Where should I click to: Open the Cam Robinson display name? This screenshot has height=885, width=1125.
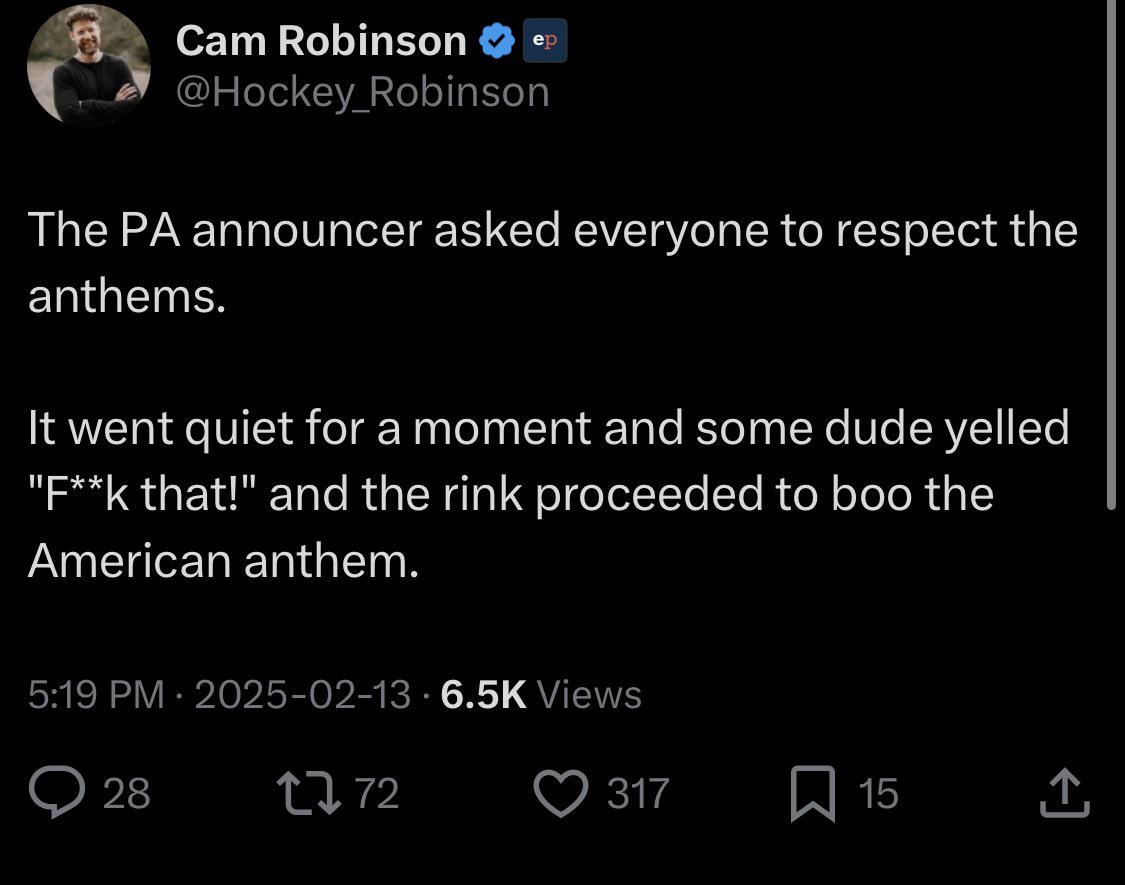[x=321, y=41]
